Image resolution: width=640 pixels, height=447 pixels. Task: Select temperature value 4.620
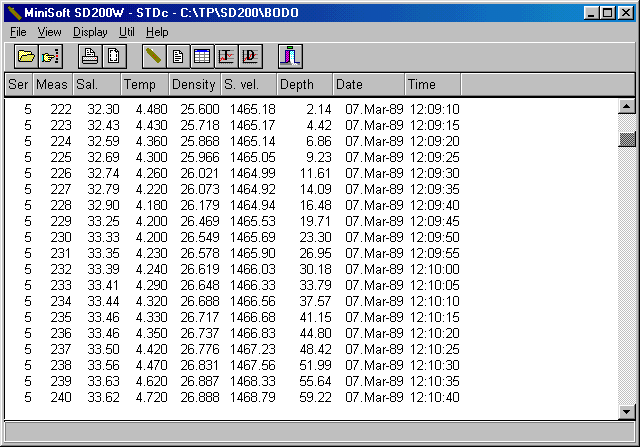[151, 381]
